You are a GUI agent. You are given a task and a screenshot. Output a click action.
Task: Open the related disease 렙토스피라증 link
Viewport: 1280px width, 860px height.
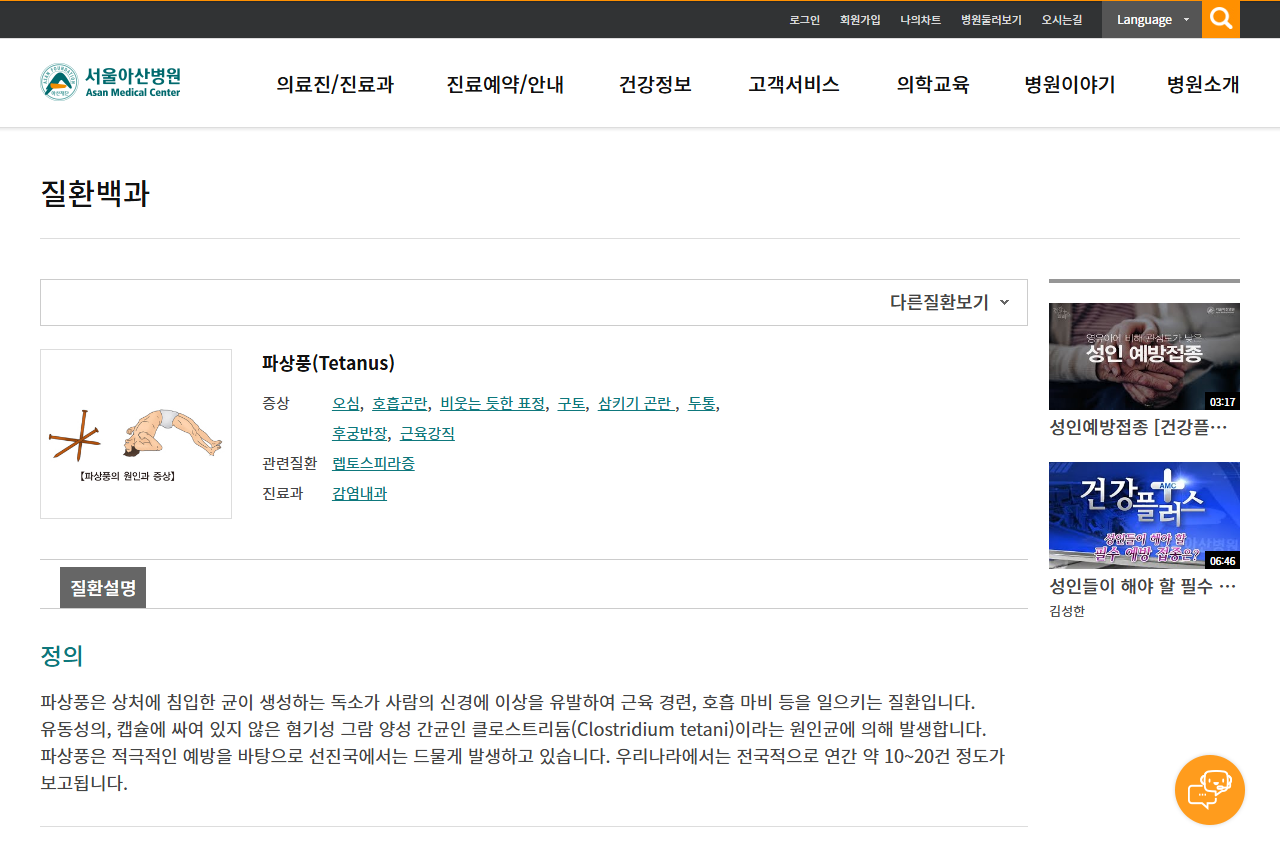coord(373,463)
